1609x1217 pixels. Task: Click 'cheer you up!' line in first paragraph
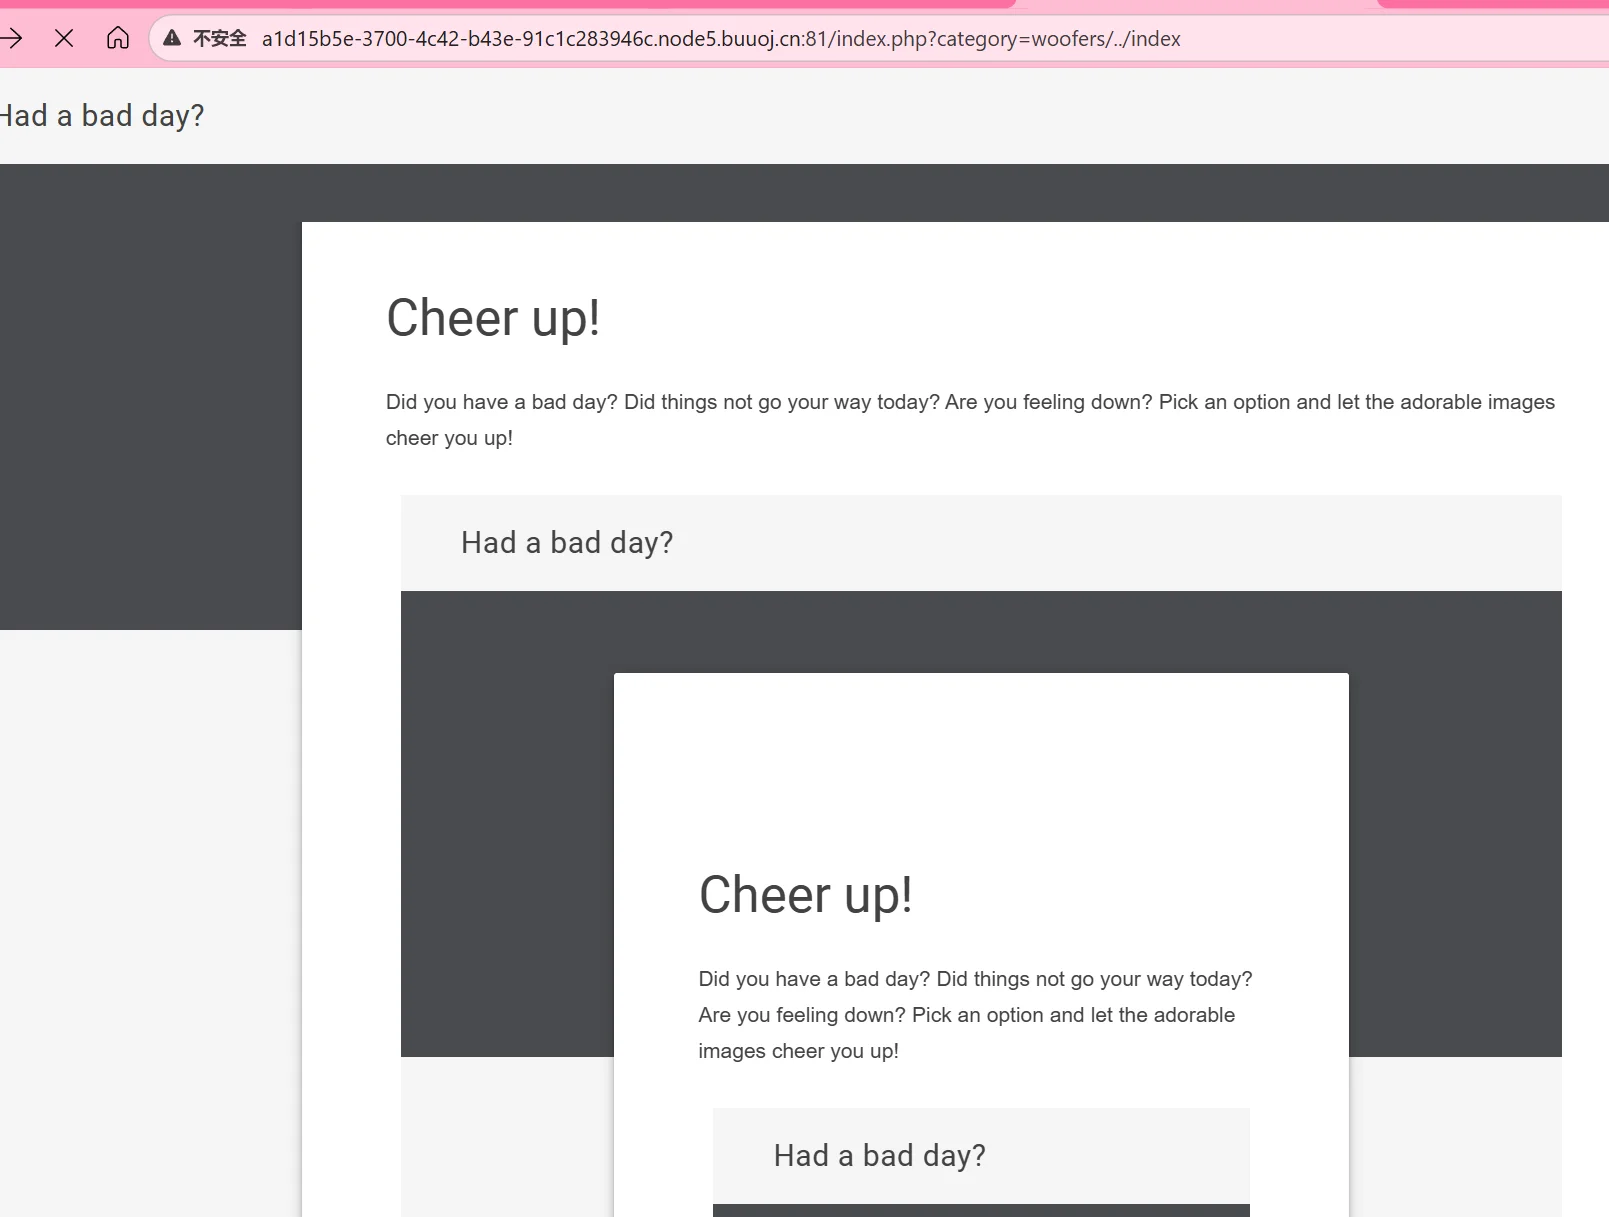point(449,438)
